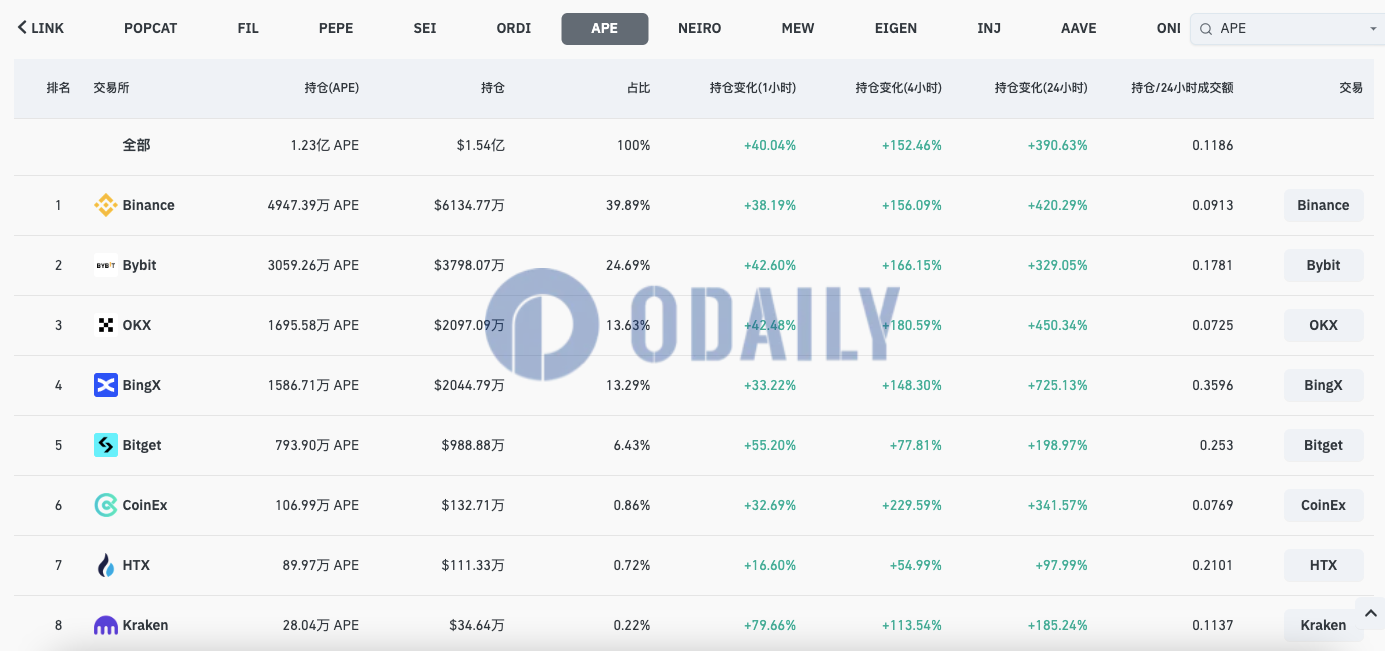Click Binance's 4947.39万 APE holdings cell
This screenshot has width=1385, height=651.
click(x=313, y=205)
